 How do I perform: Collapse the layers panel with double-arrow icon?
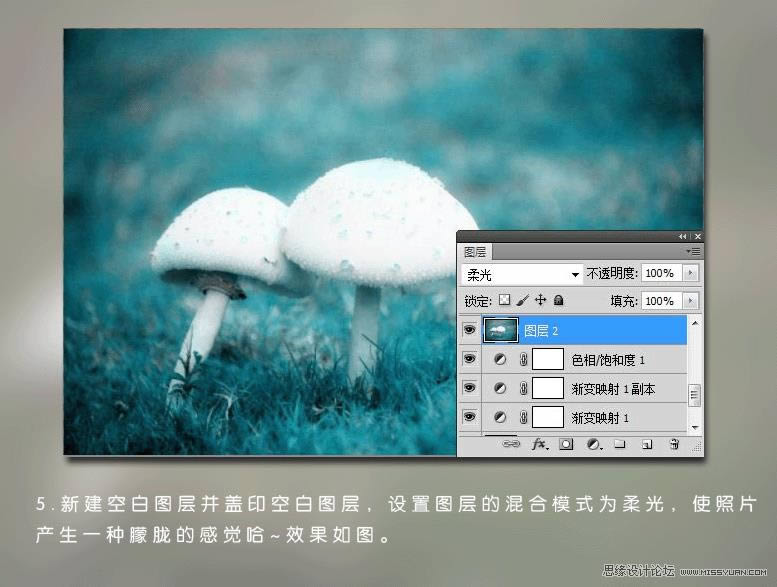click(682, 237)
